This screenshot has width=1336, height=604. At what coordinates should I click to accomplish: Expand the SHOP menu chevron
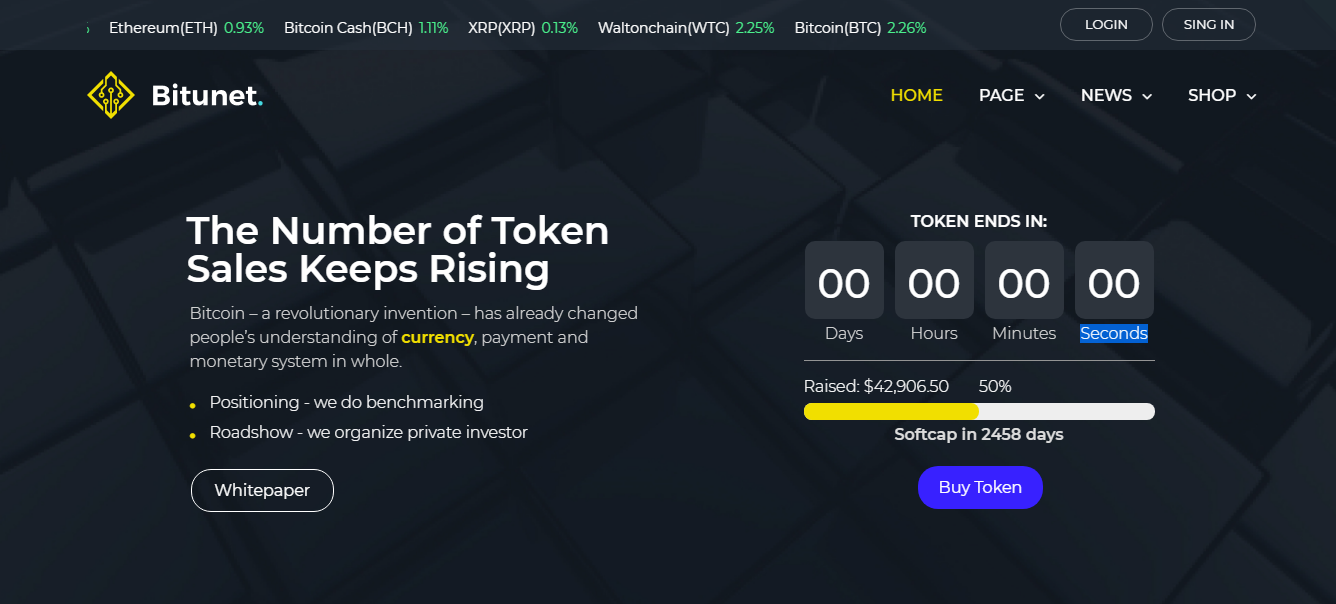pos(1251,96)
